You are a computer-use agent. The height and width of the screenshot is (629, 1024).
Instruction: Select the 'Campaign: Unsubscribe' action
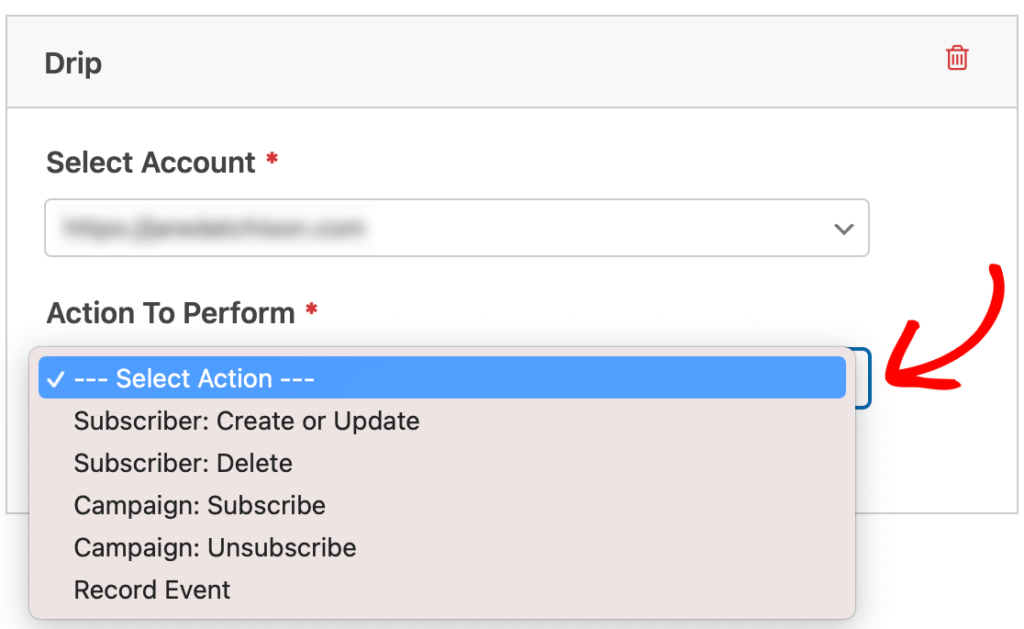(x=215, y=548)
